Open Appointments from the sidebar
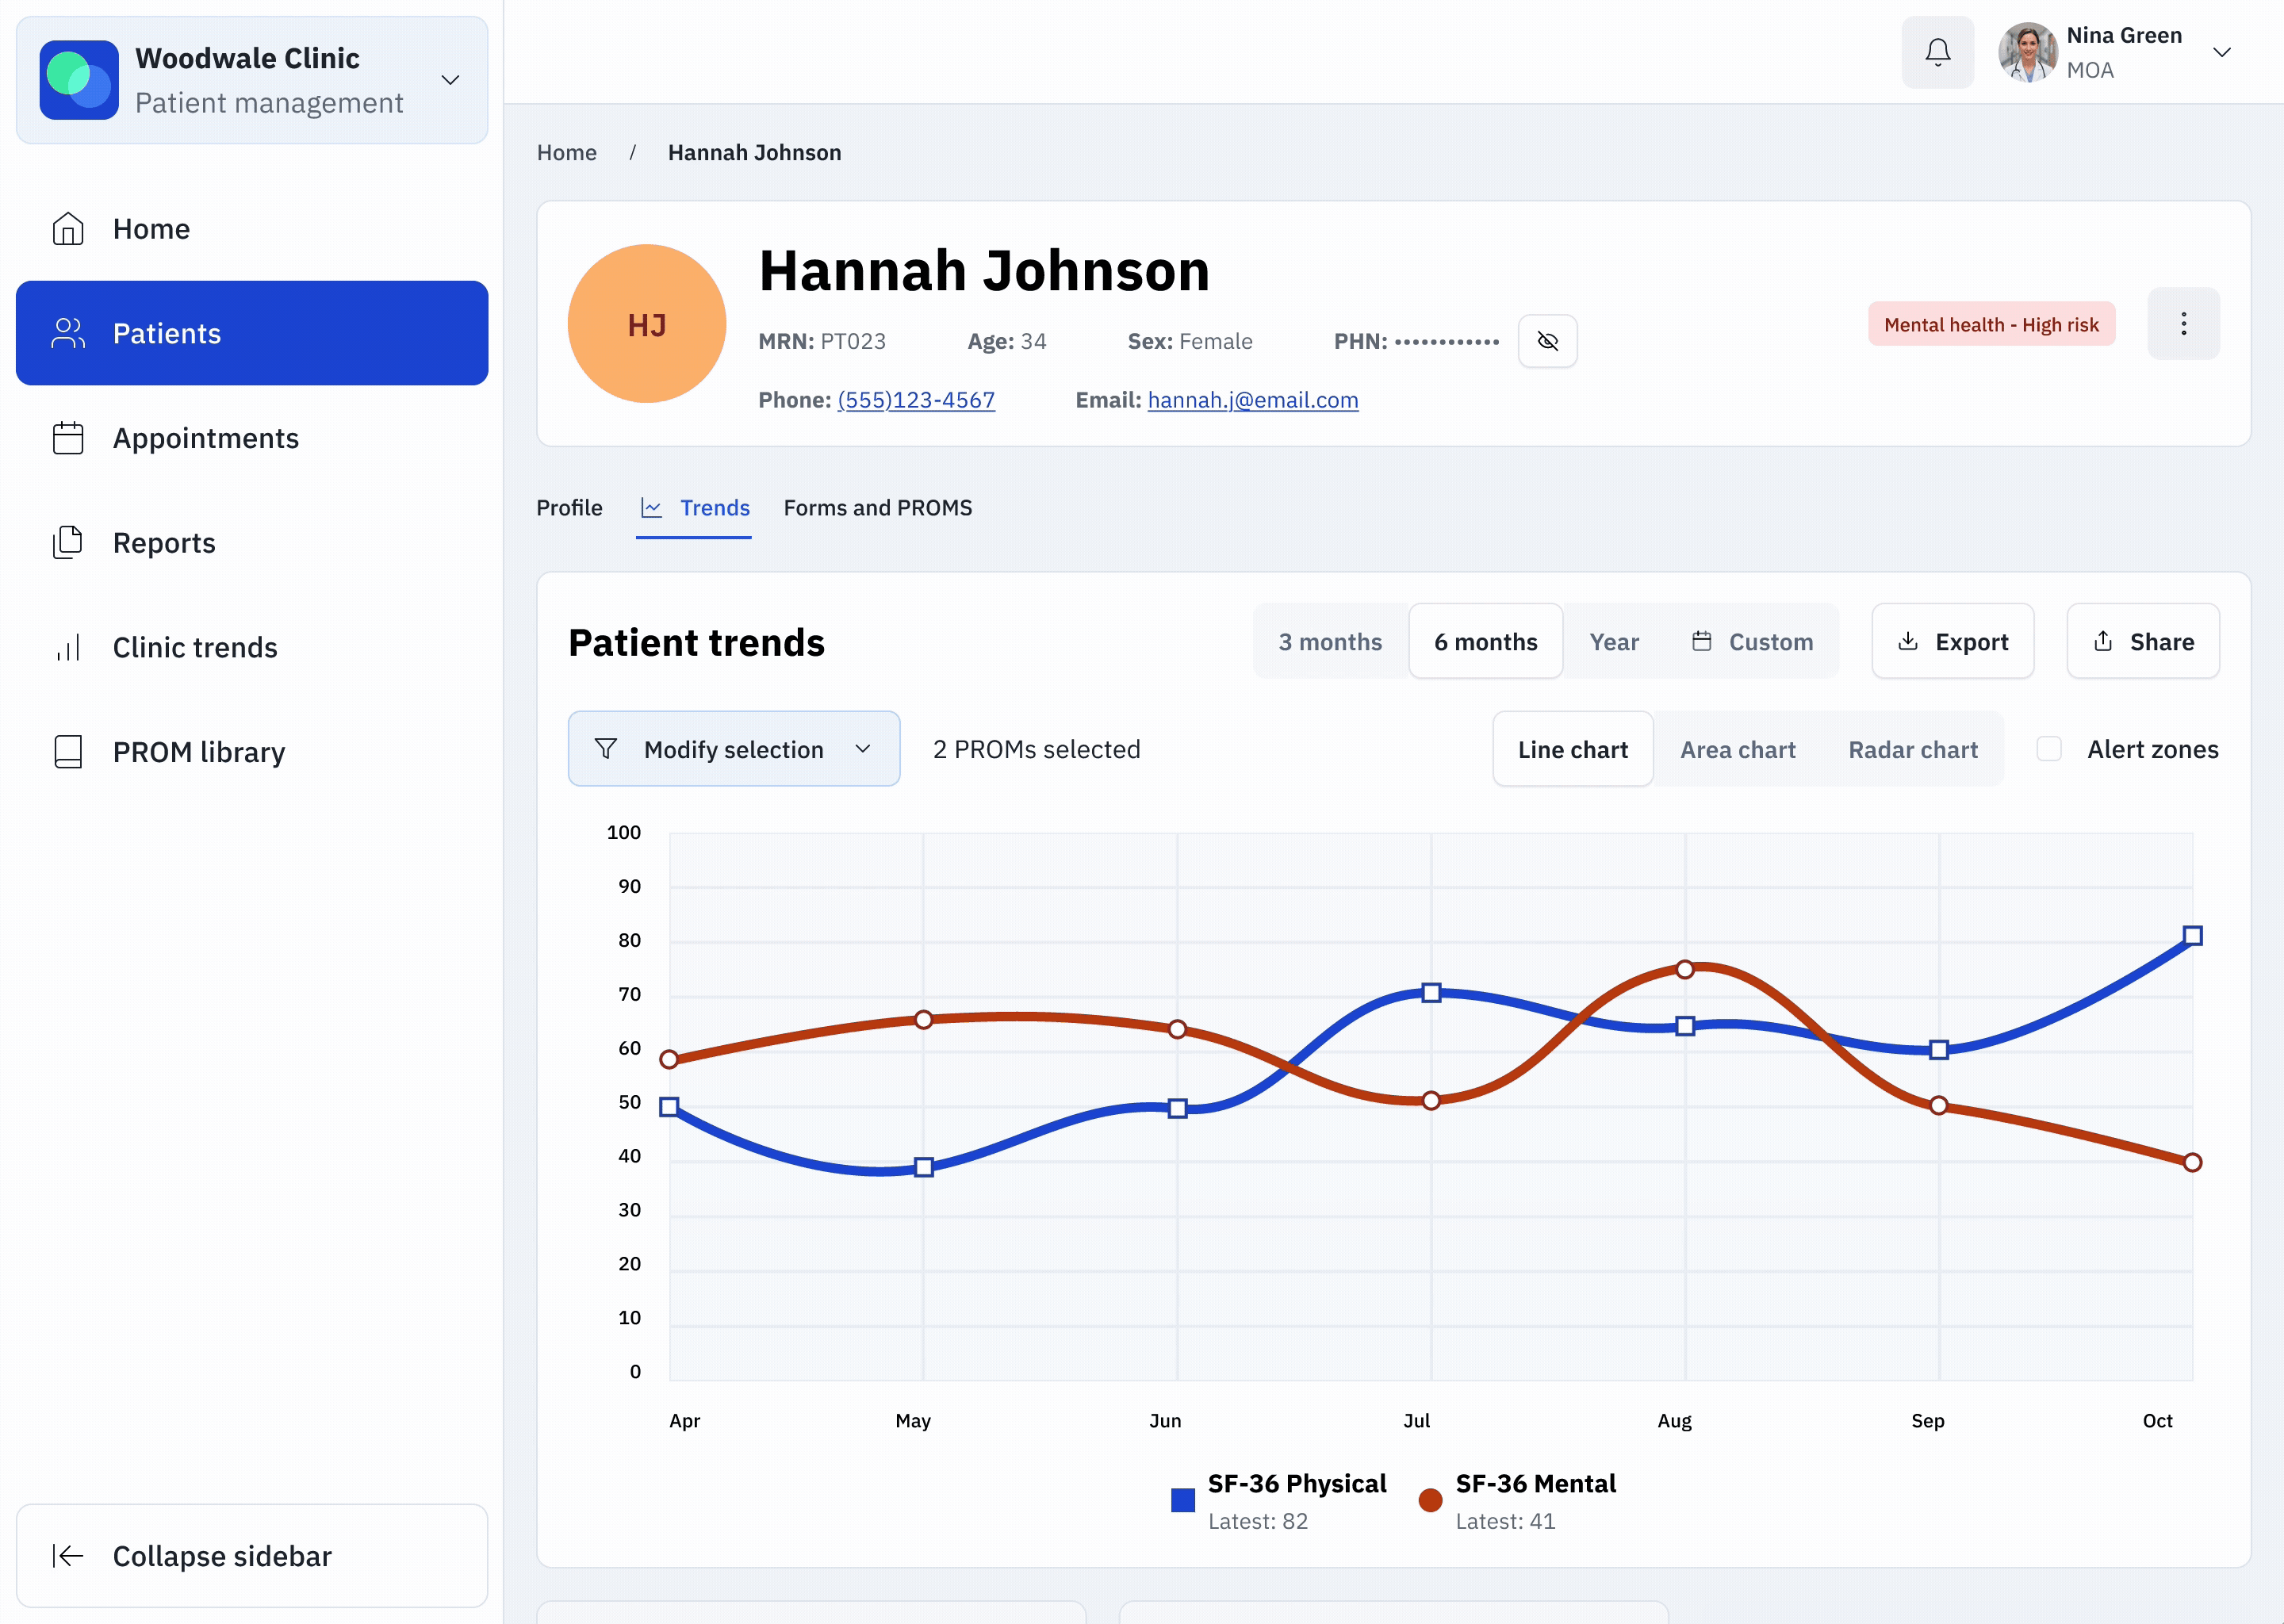 205,438
